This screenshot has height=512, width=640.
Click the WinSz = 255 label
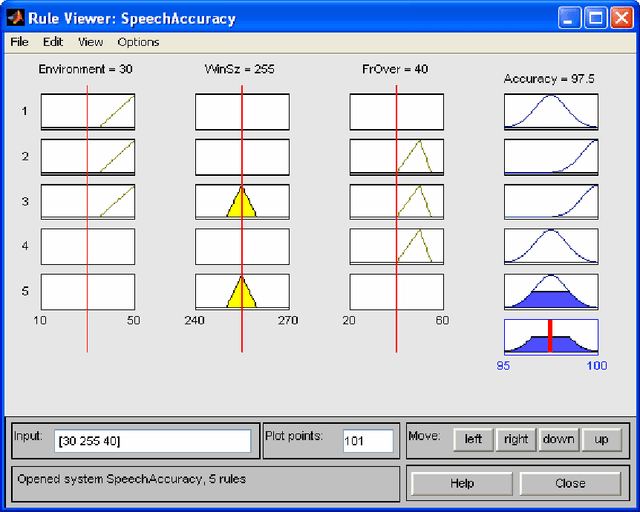pos(240,69)
